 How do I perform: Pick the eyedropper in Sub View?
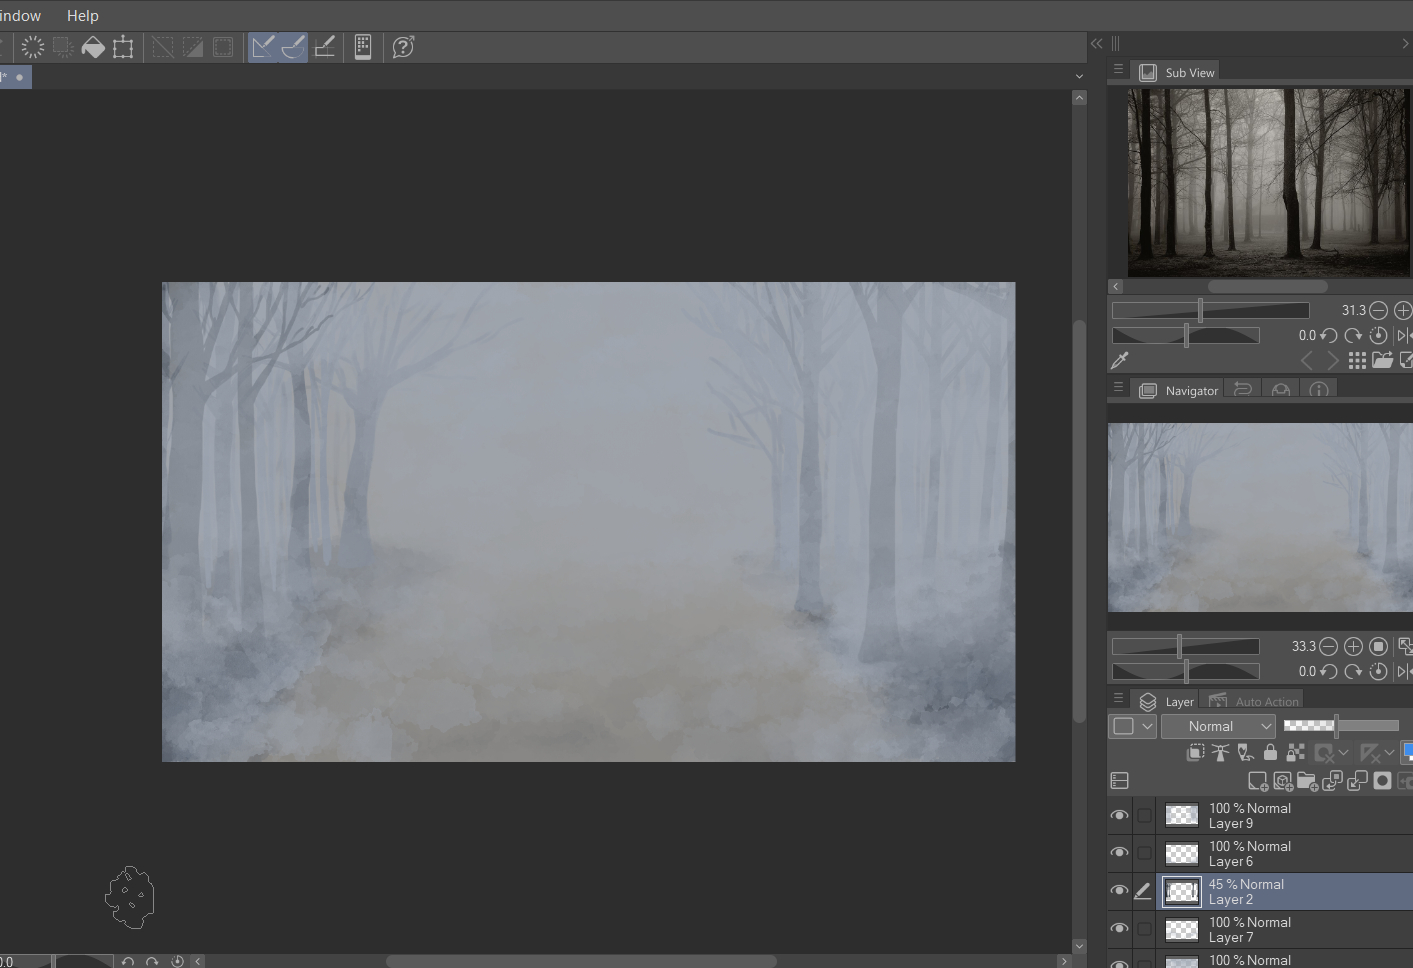pyautogui.click(x=1120, y=360)
